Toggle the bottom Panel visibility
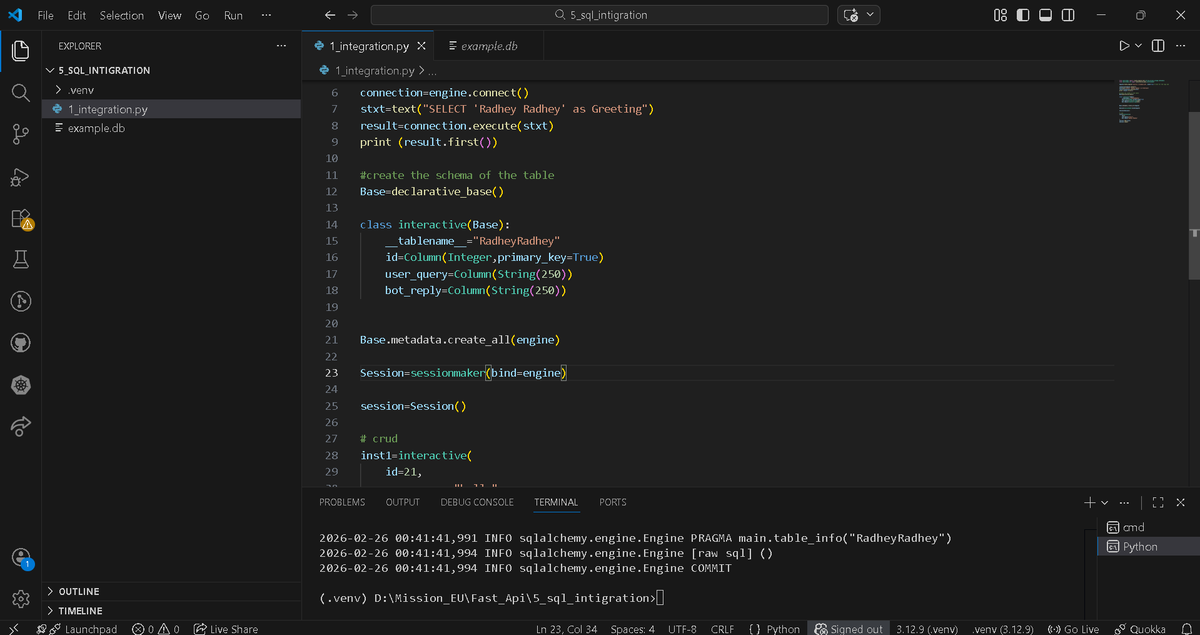Screen dimensions: 1200x635 tap(1046, 15)
